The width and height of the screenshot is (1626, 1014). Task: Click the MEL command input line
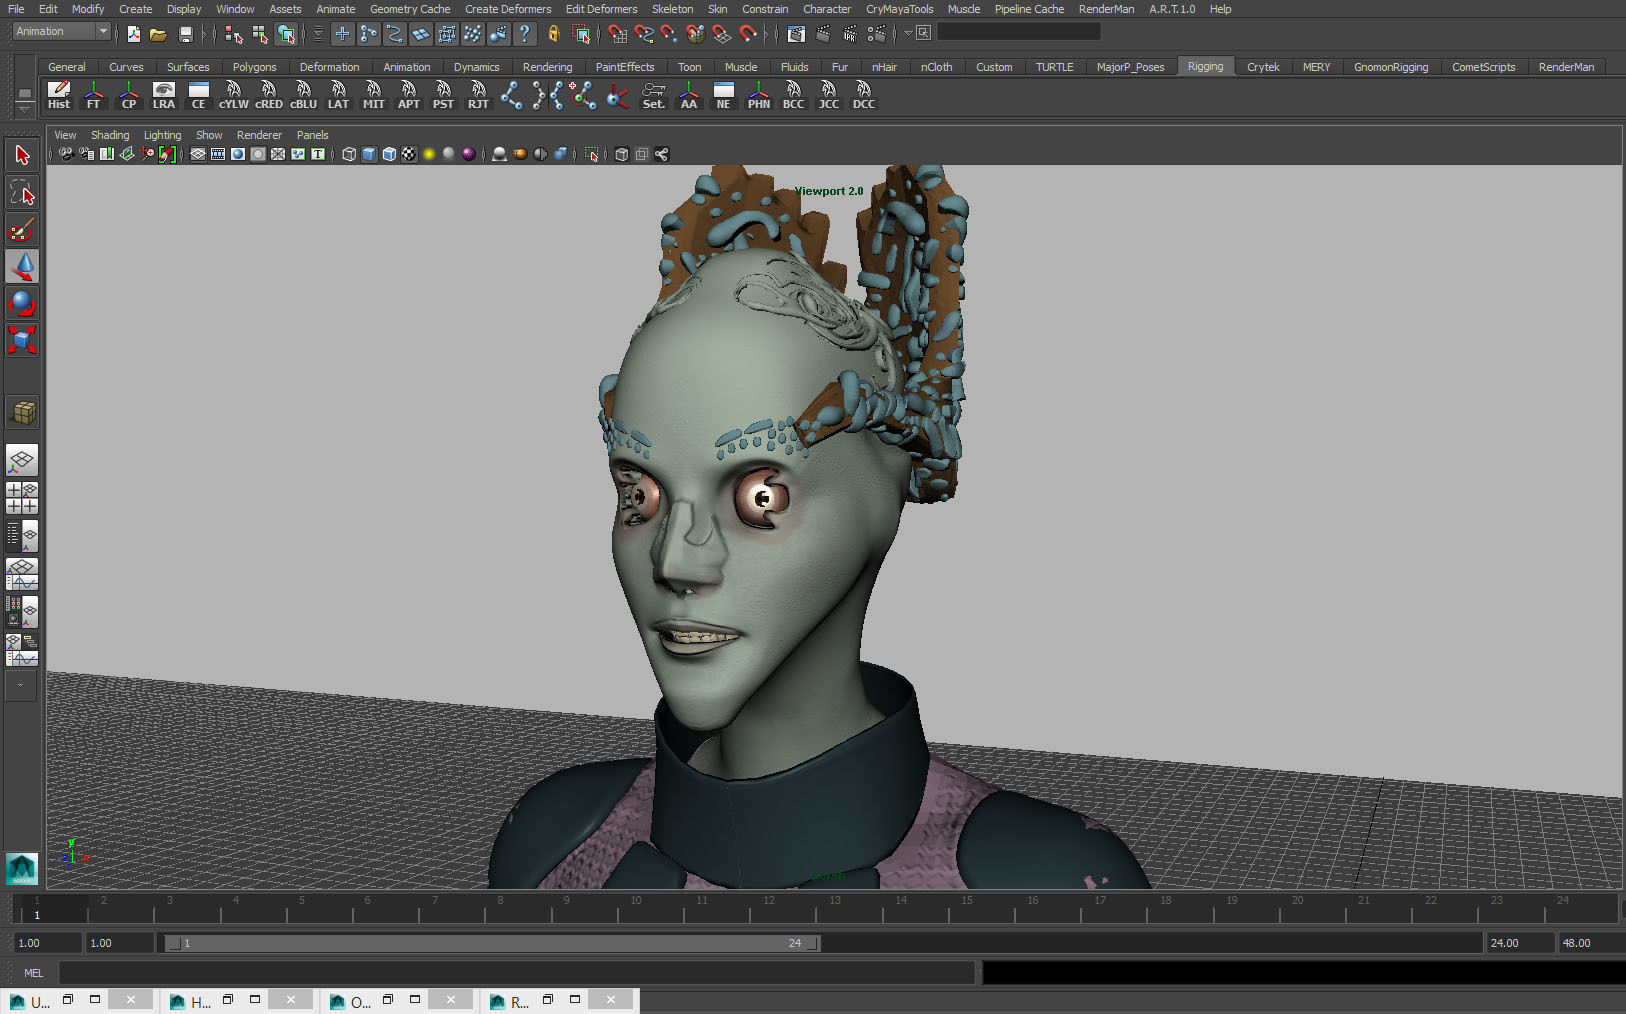point(516,973)
